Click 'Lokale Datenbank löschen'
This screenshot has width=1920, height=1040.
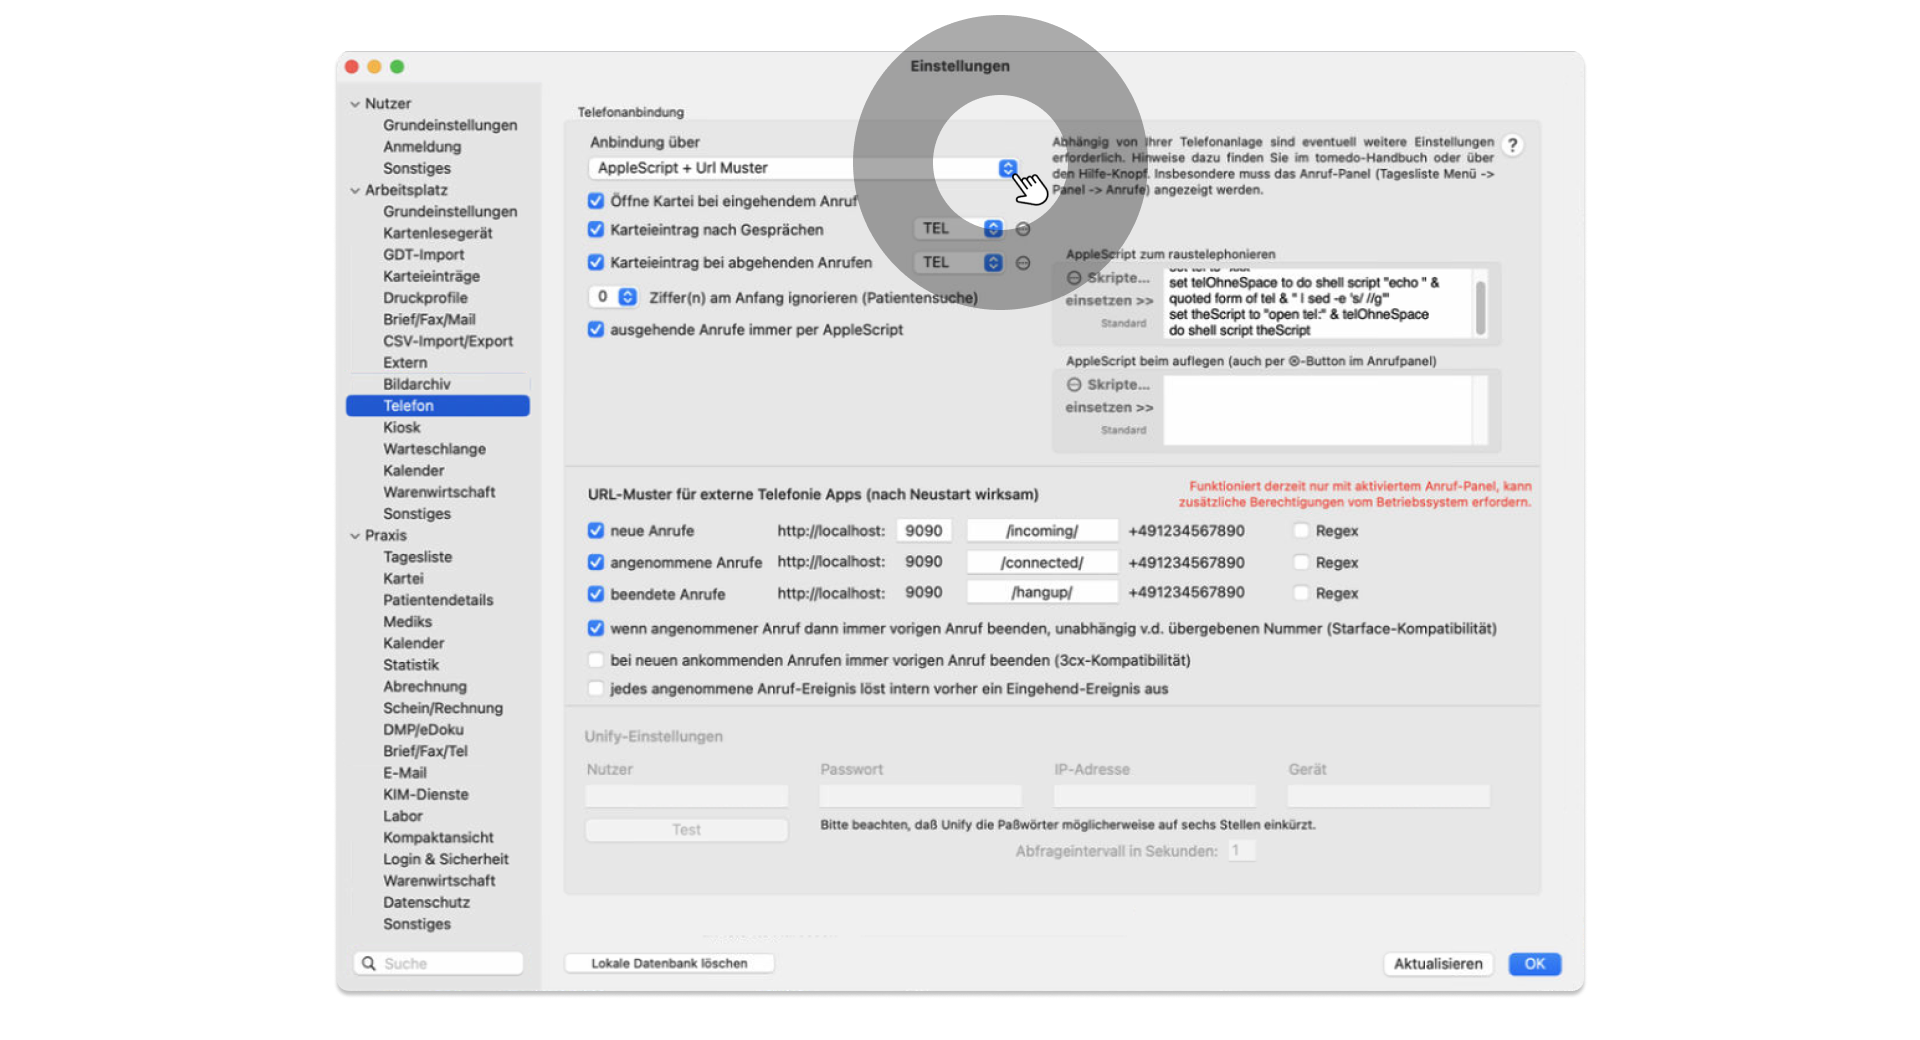click(669, 963)
